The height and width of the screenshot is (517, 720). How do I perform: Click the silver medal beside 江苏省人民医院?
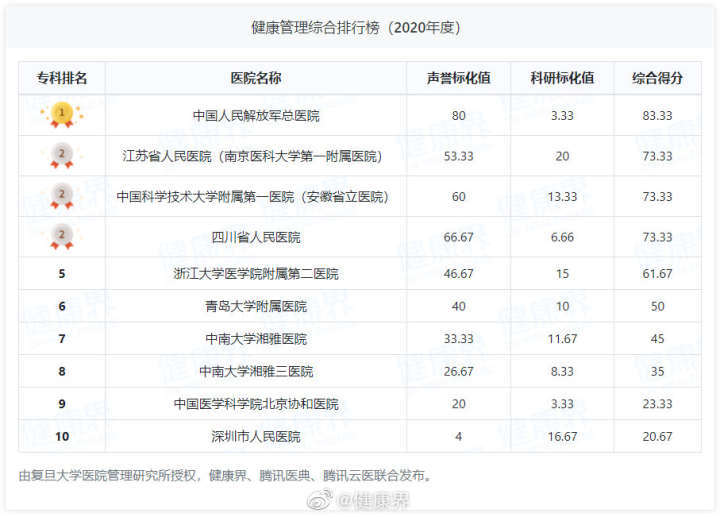(x=62, y=156)
